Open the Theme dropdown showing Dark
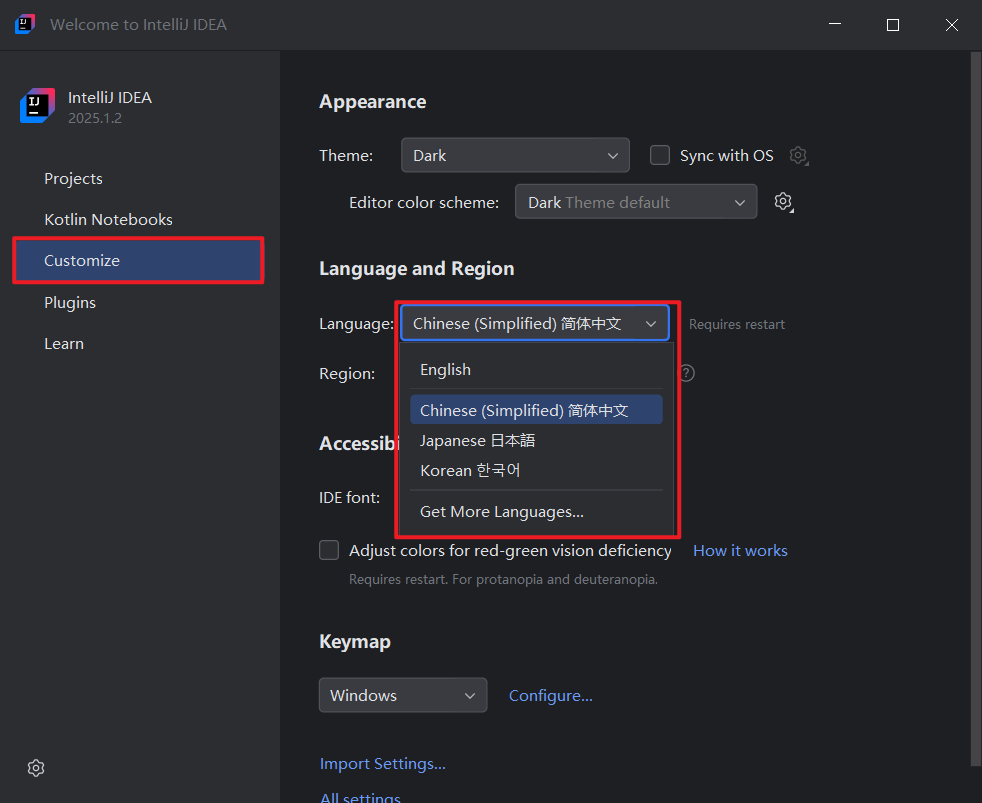The width and height of the screenshot is (982, 803). (x=515, y=155)
